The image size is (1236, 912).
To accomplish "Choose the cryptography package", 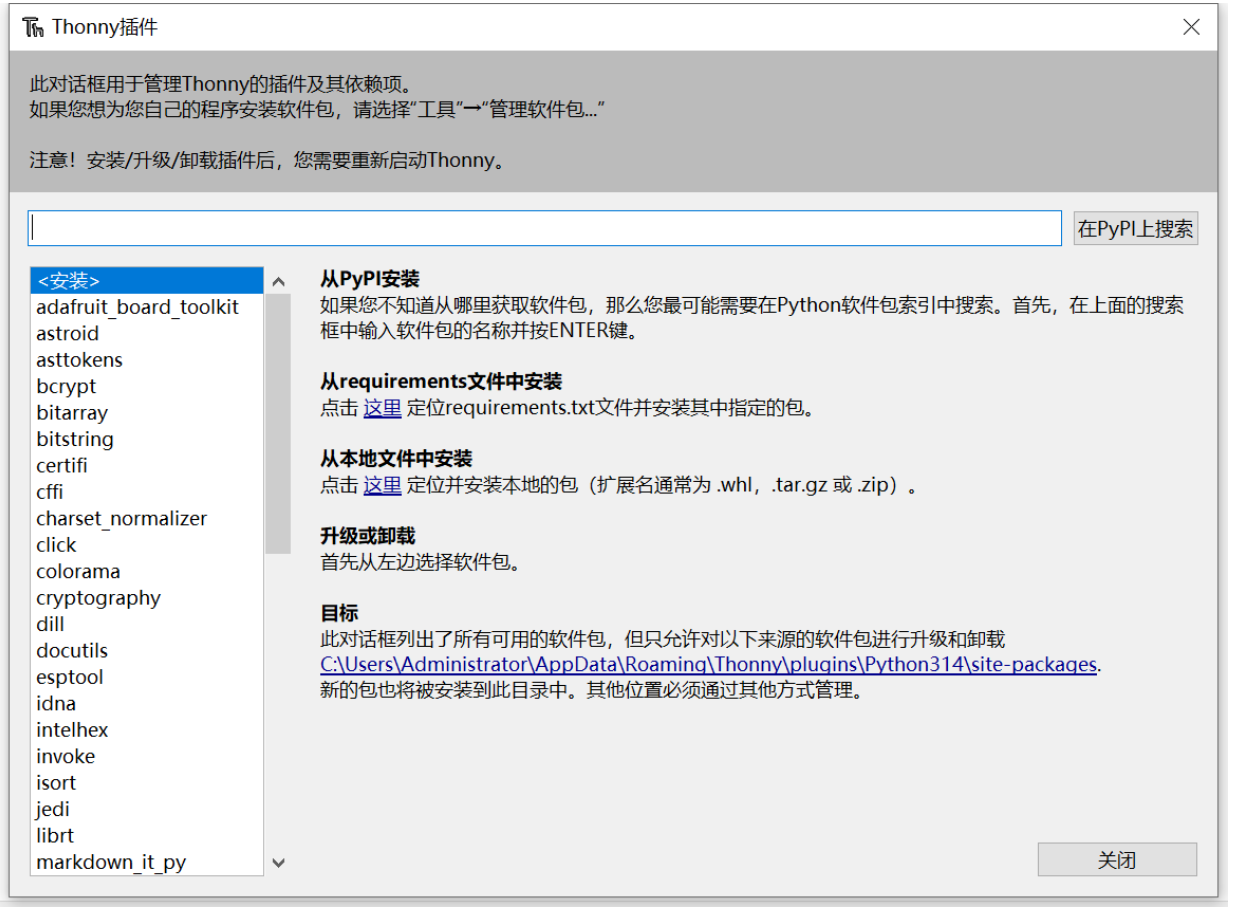I will coord(98,598).
